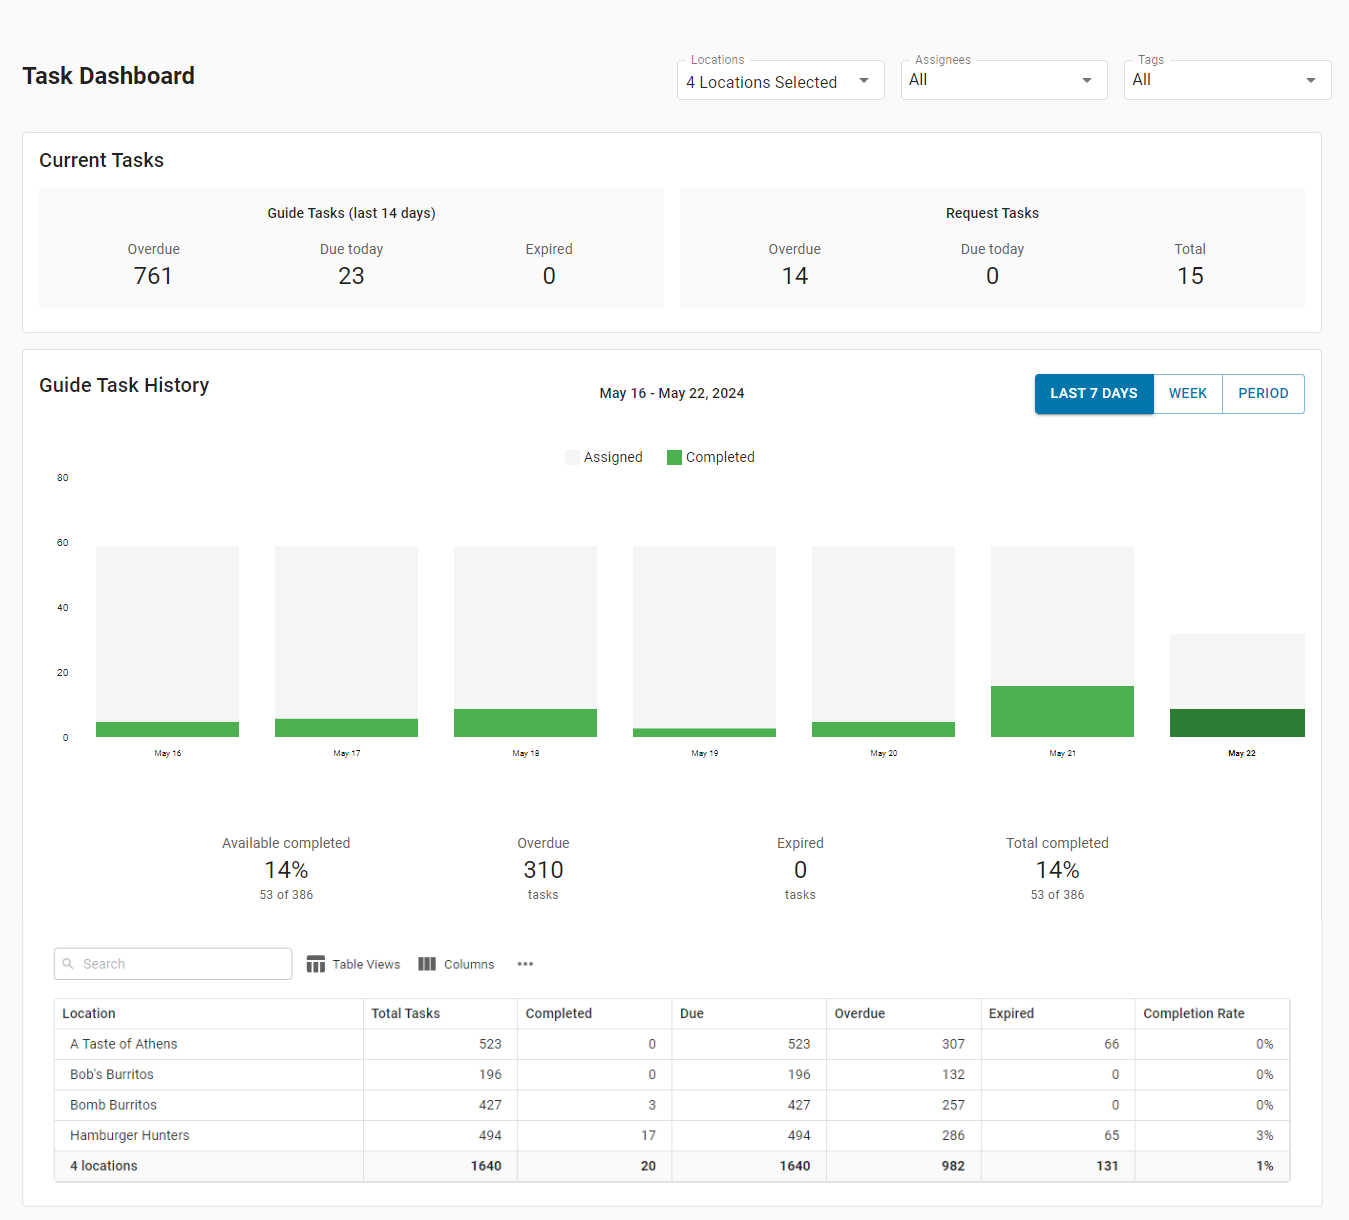The image size is (1349, 1220).
Task: Click the search magnifier icon
Action: click(68, 964)
